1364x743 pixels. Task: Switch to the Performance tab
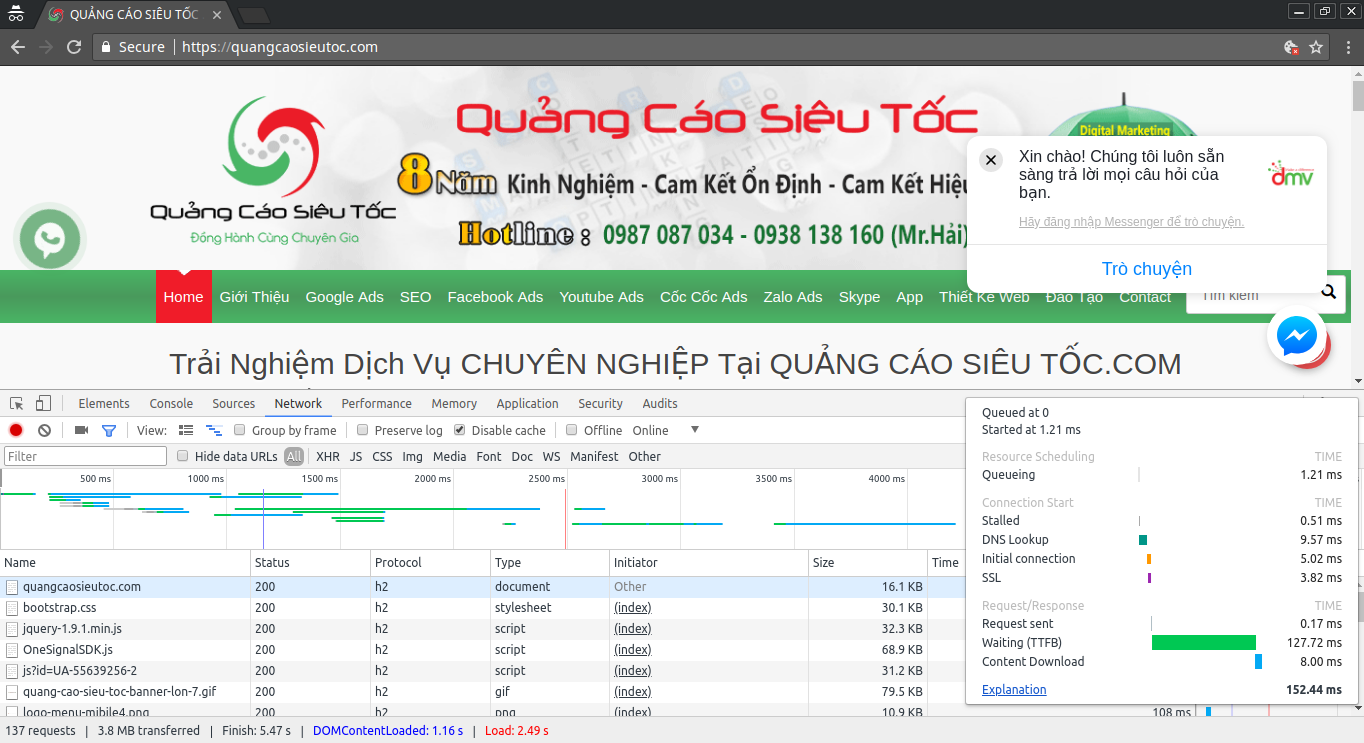tap(377, 404)
